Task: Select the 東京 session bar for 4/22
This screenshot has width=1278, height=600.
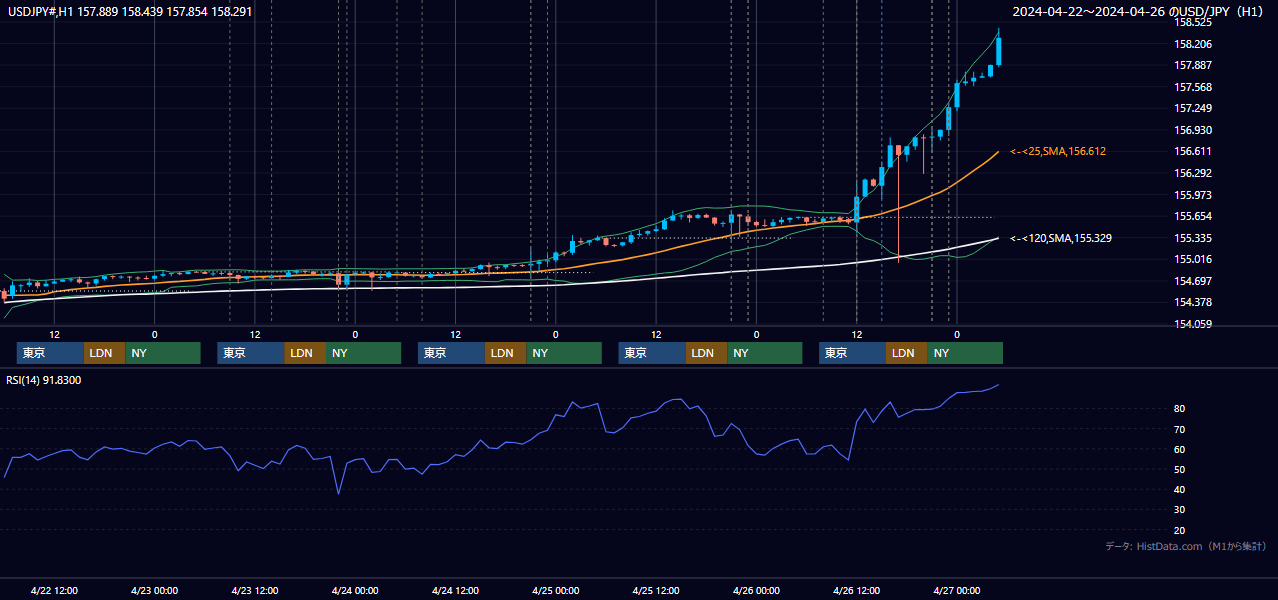Action: [x=50, y=353]
